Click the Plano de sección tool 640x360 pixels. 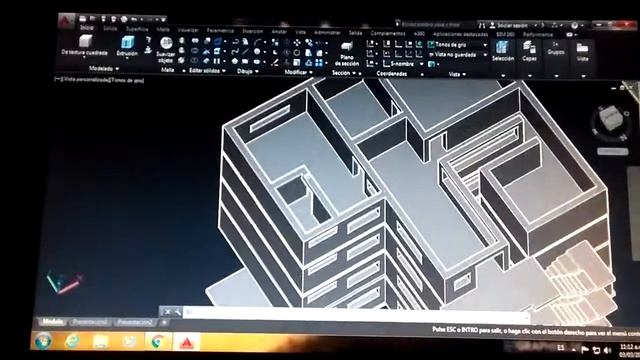tap(347, 53)
